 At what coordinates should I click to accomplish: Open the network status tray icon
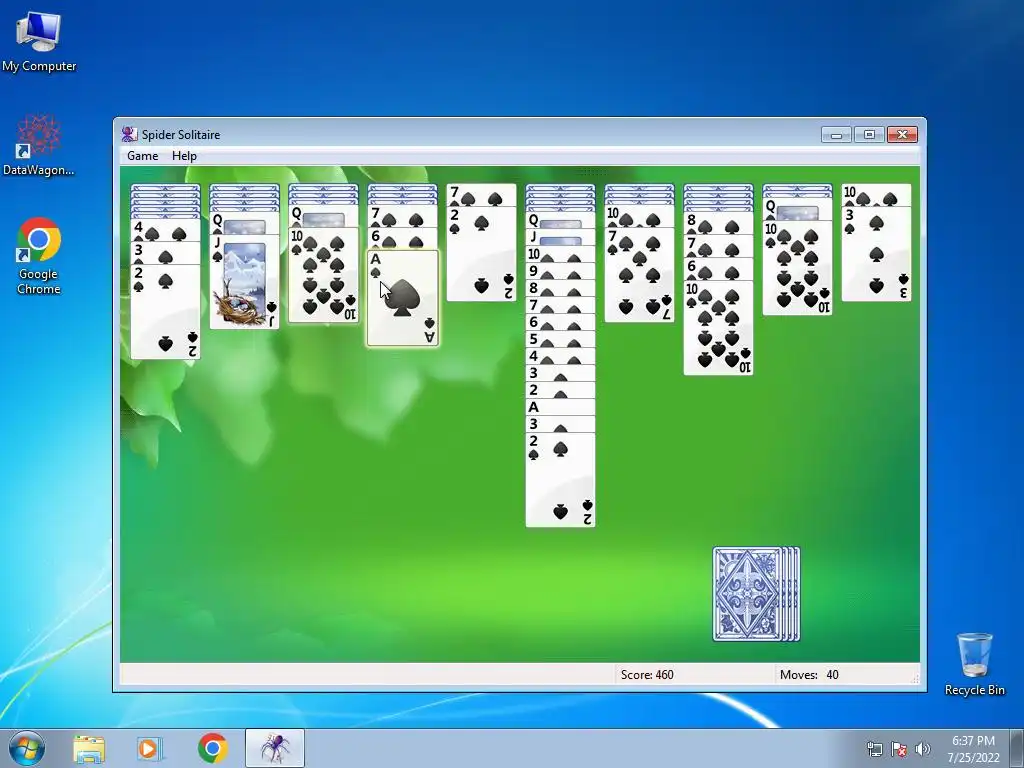[x=874, y=748]
